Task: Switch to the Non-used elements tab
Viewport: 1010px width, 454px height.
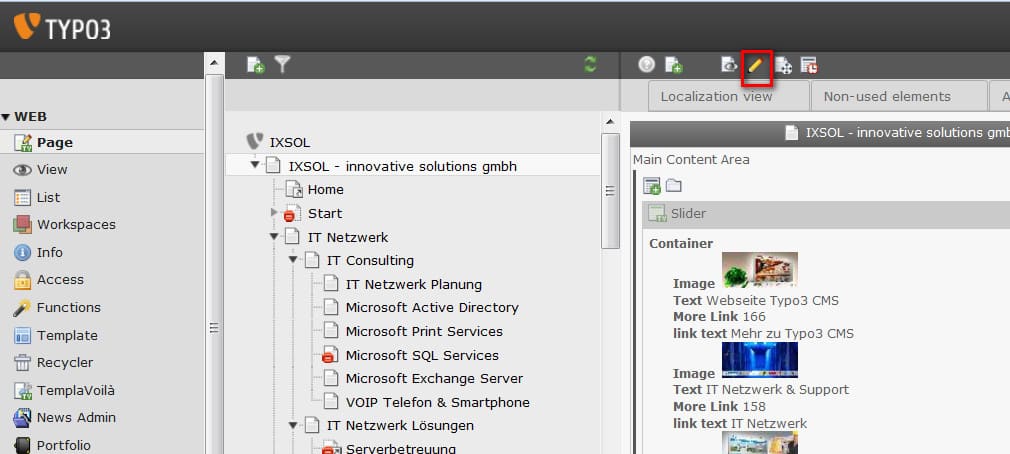Action: (x=899, y=96)
